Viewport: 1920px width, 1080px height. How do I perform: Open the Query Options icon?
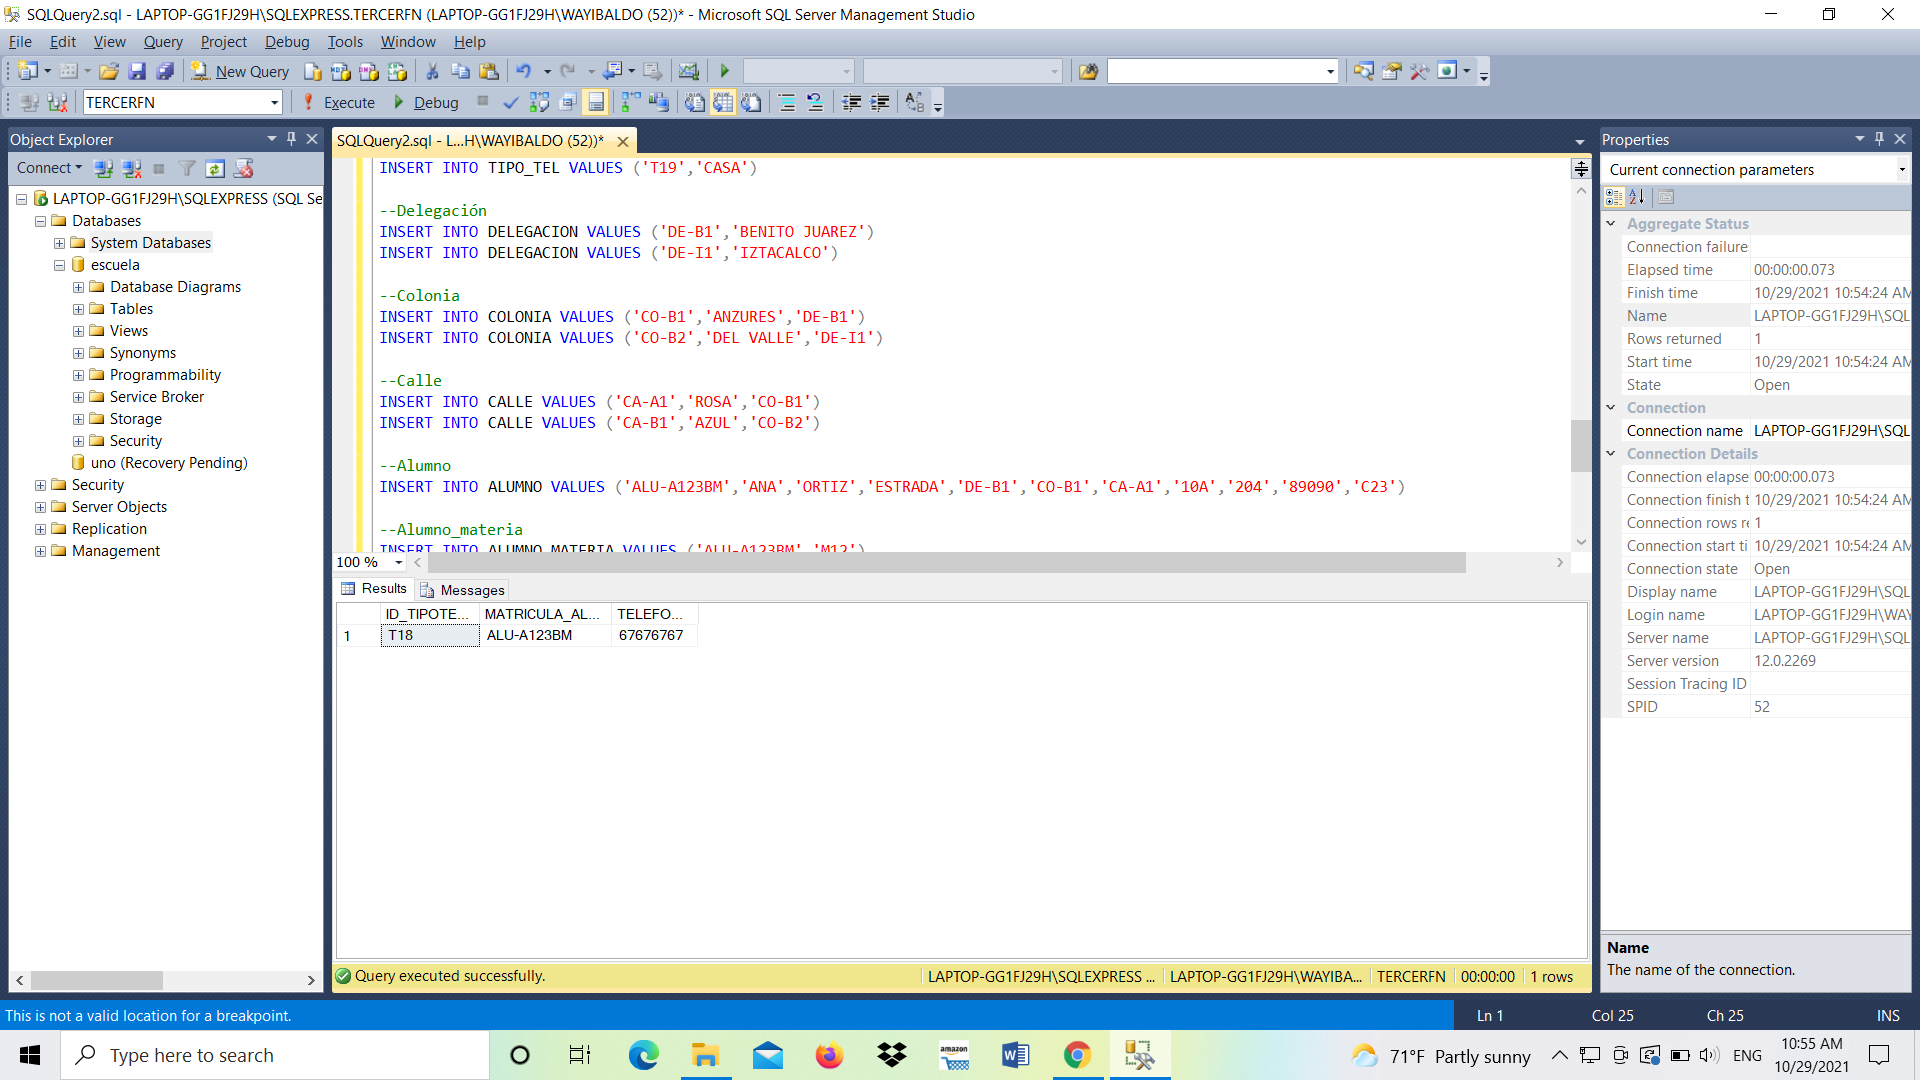click(x=568, y=102)
